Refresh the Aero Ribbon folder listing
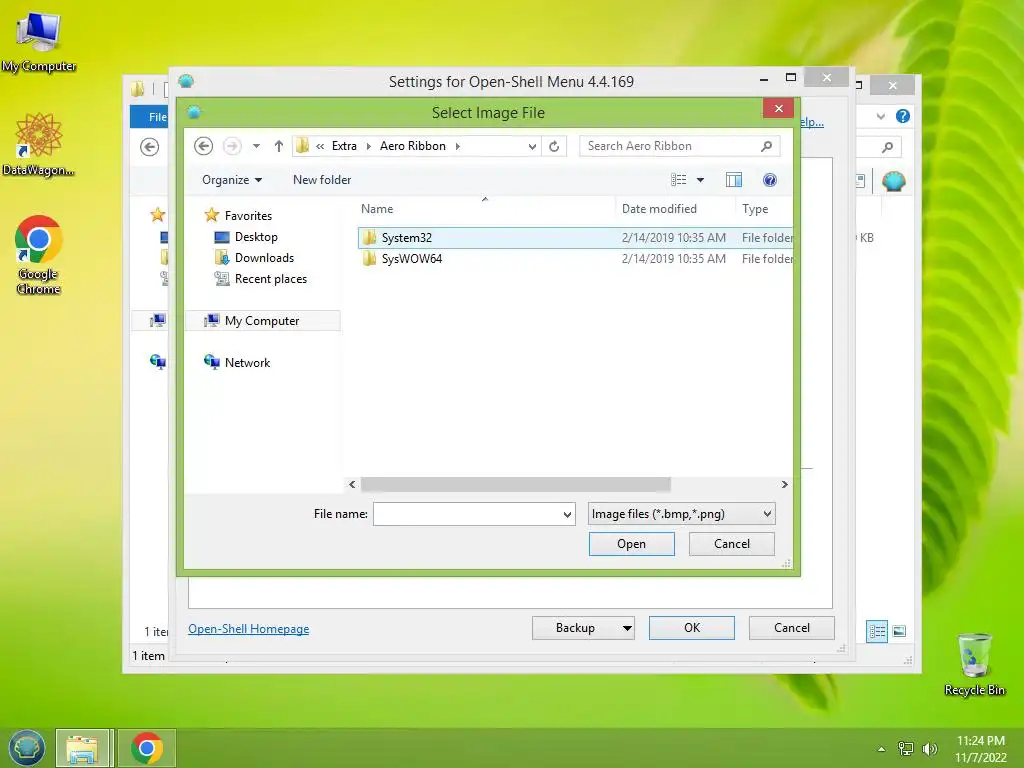The width and height of the screenshot is (1024, 768). (554, 146)
